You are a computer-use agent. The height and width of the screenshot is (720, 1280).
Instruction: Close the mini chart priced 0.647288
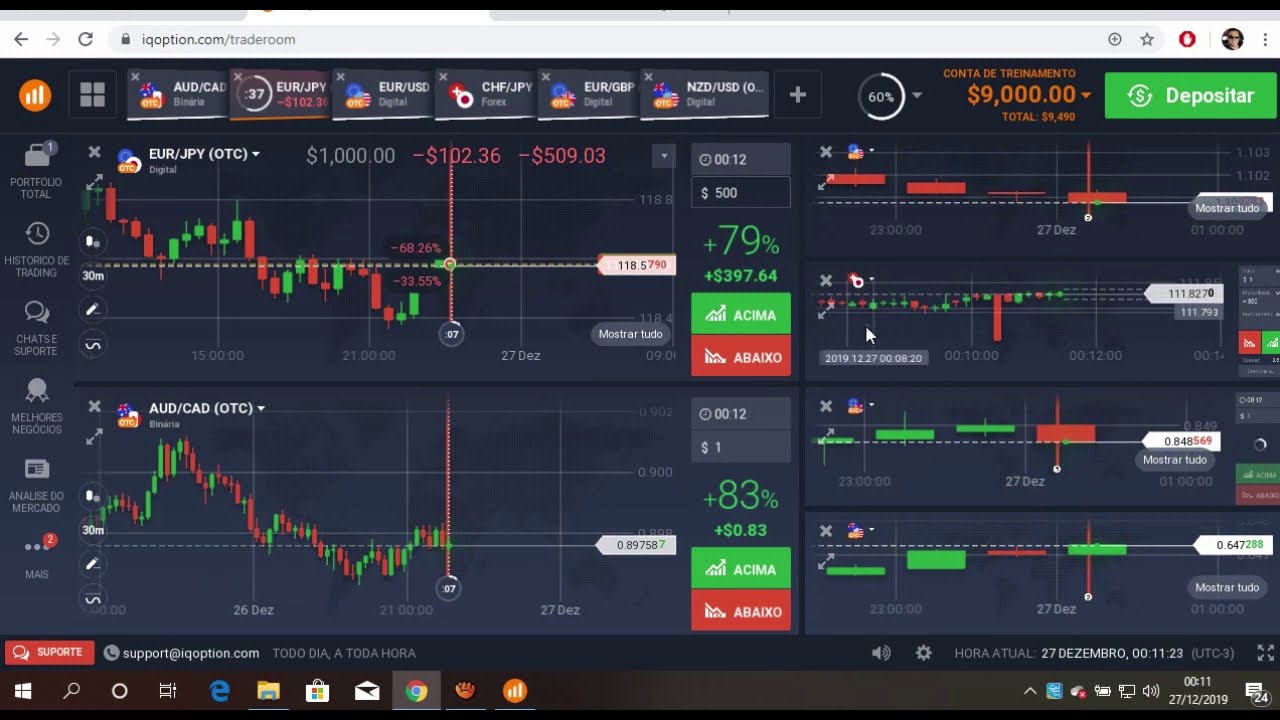point(826,531)
